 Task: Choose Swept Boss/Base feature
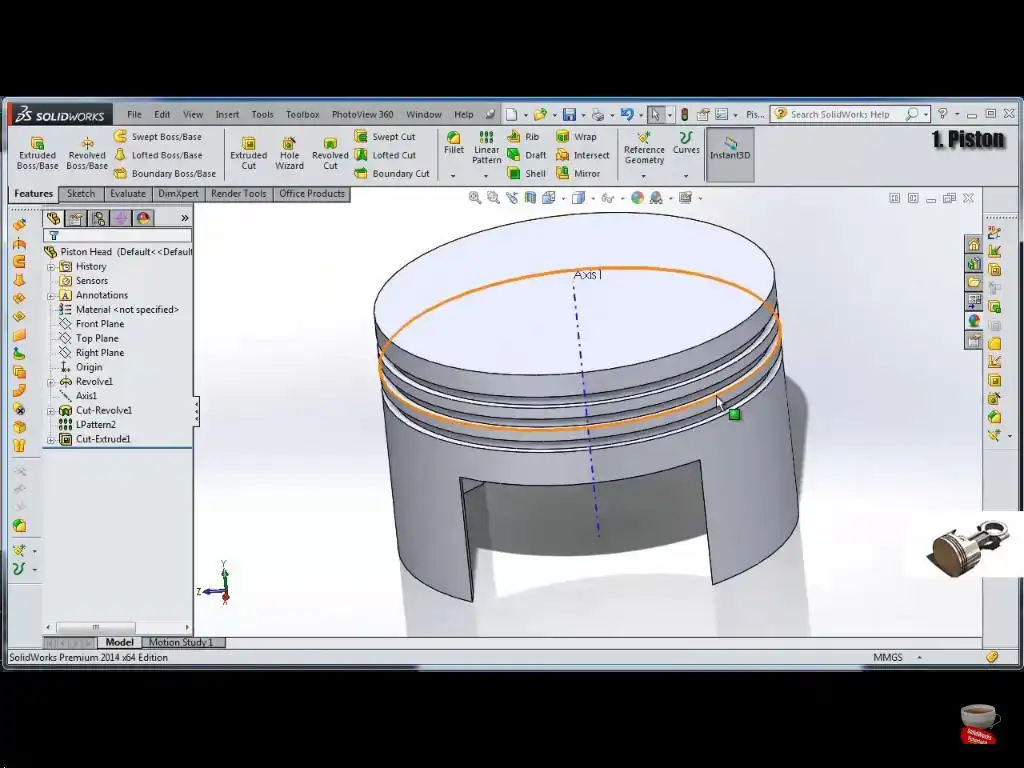tap(157, 136)
